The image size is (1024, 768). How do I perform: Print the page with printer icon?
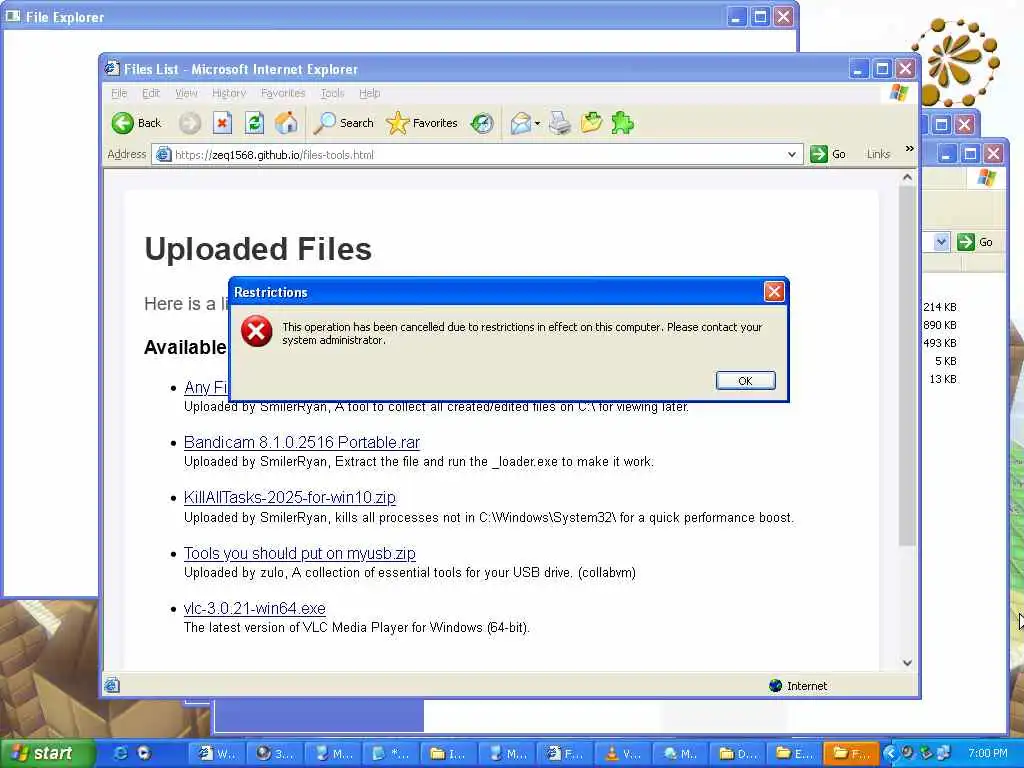click(560, 123)
